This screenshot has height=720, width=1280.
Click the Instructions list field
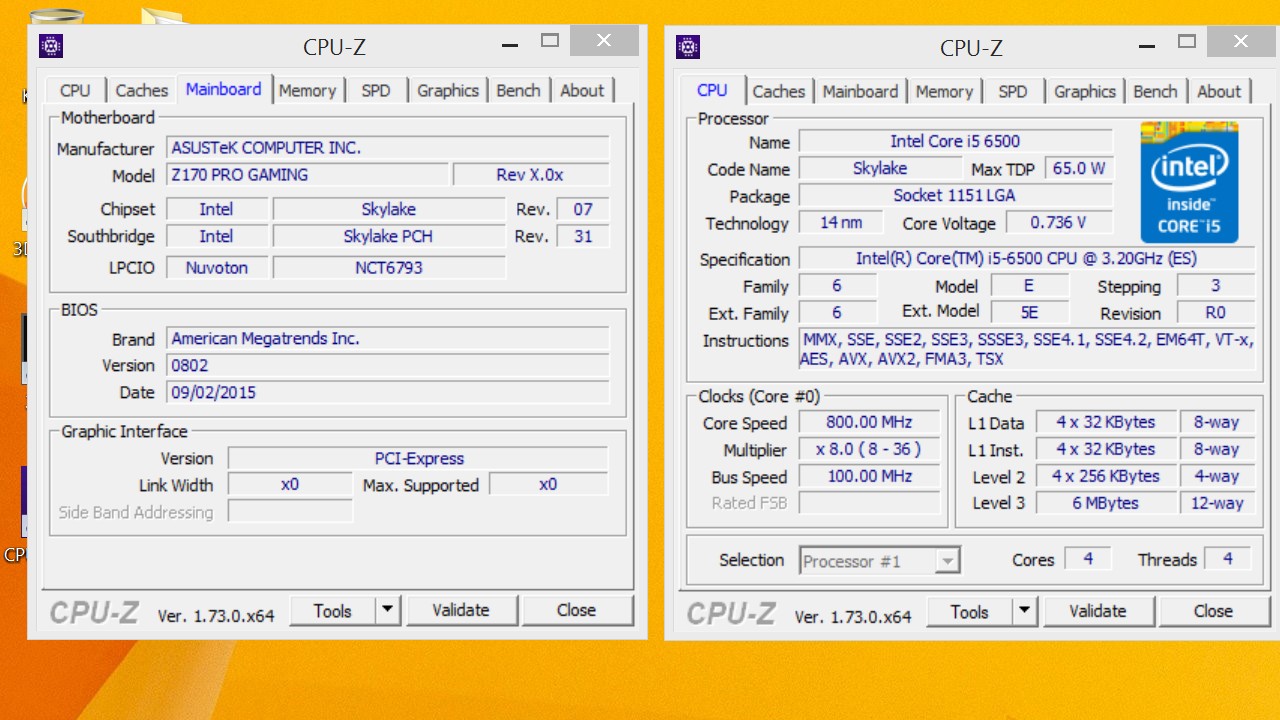(x=1027, y=350)
